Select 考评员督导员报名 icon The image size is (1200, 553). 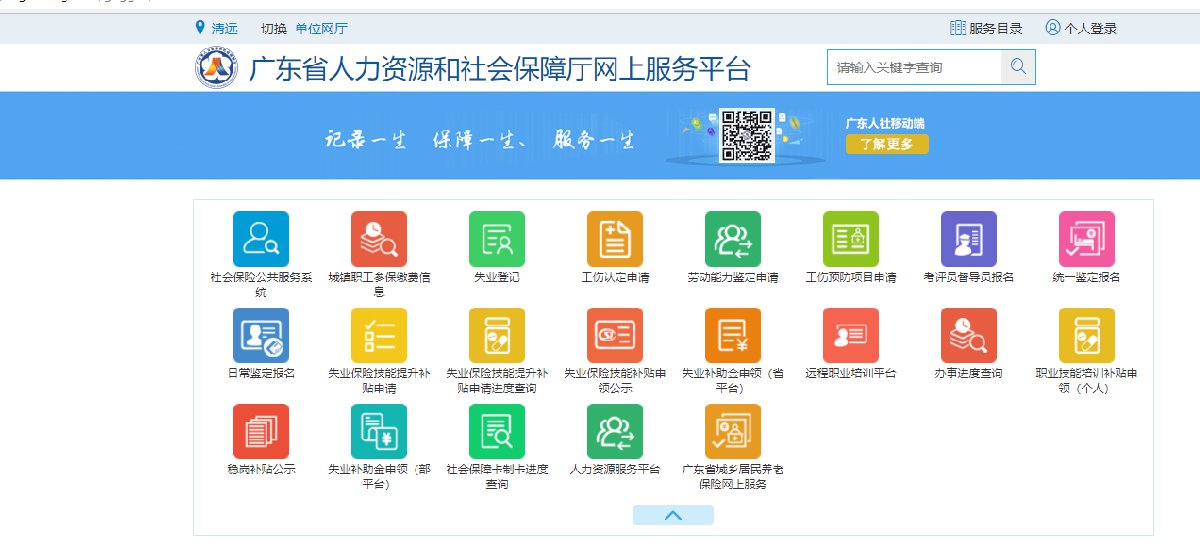[x=969, y=239]
